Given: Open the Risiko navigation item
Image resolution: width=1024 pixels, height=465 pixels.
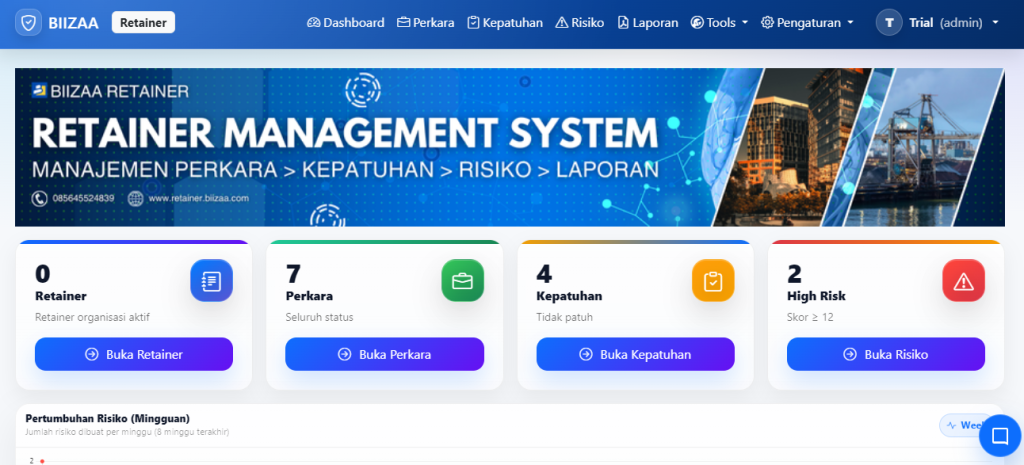Looking at the screenshot, I should pos(579,23).
